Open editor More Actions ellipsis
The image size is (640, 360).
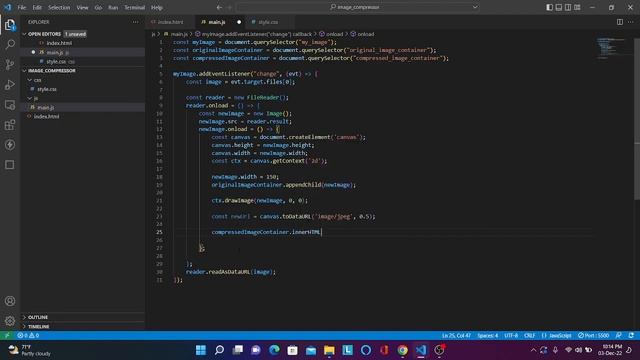(x=631, y=22)
